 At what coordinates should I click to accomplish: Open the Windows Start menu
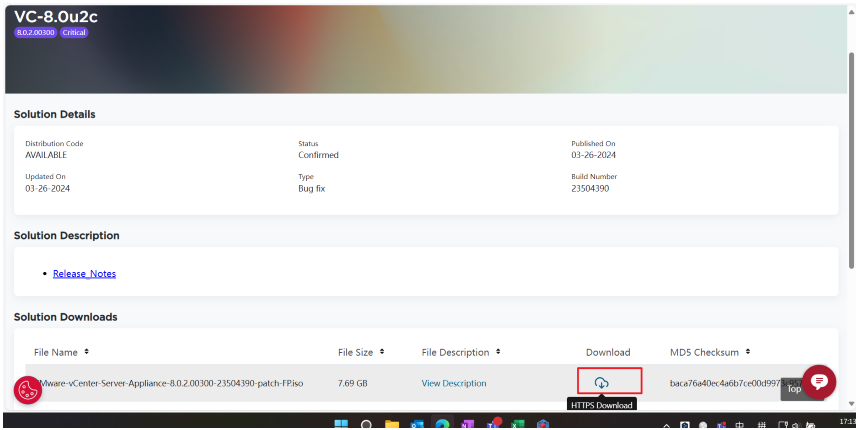341,425
